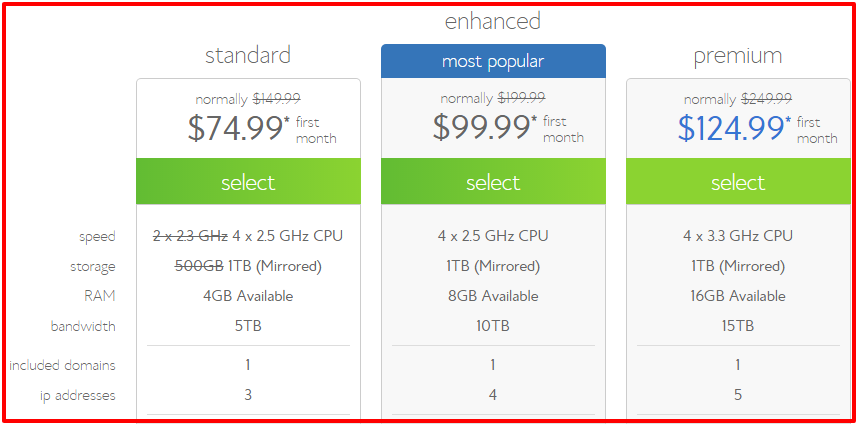Click the "ip addresses" row label

coord(78,395)
